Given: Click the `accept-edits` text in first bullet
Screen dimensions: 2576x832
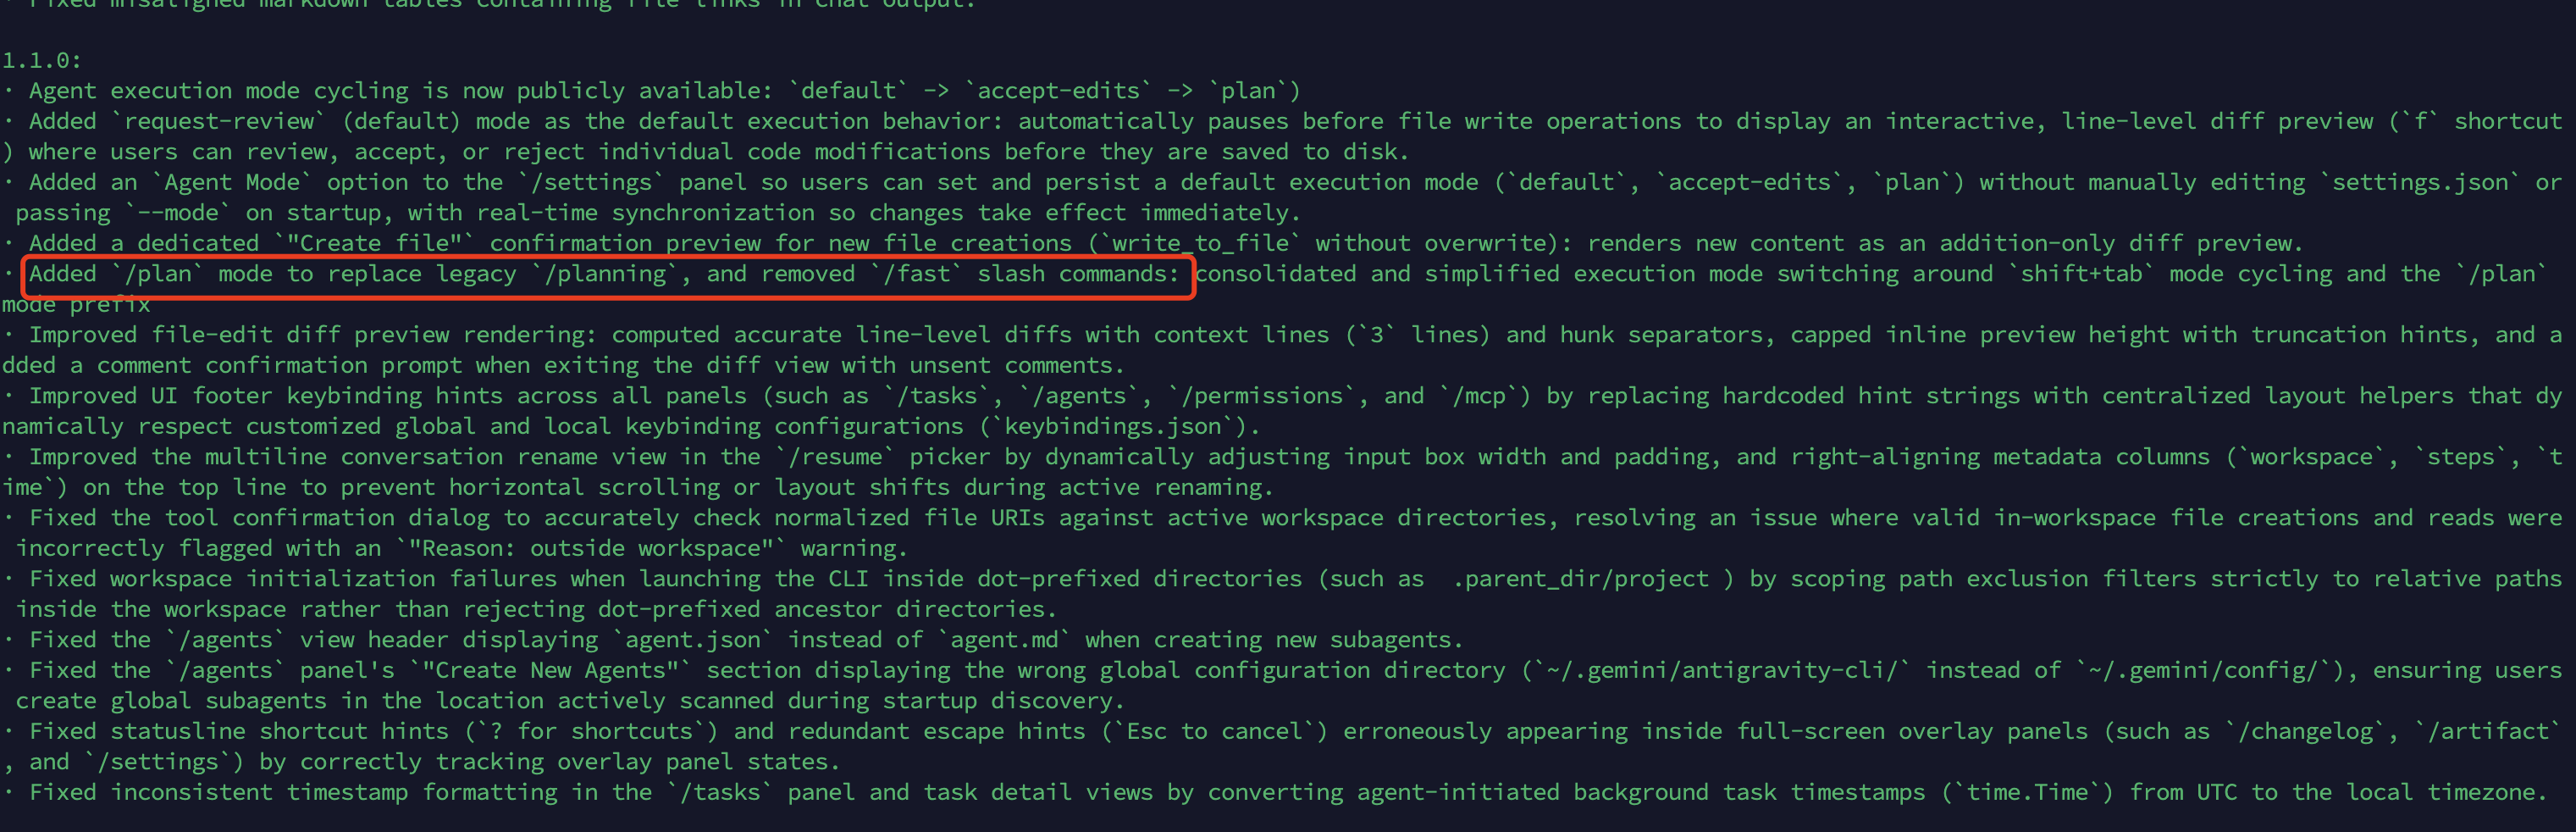Looking at the screenshot, I should click(x=1058, y=91).
